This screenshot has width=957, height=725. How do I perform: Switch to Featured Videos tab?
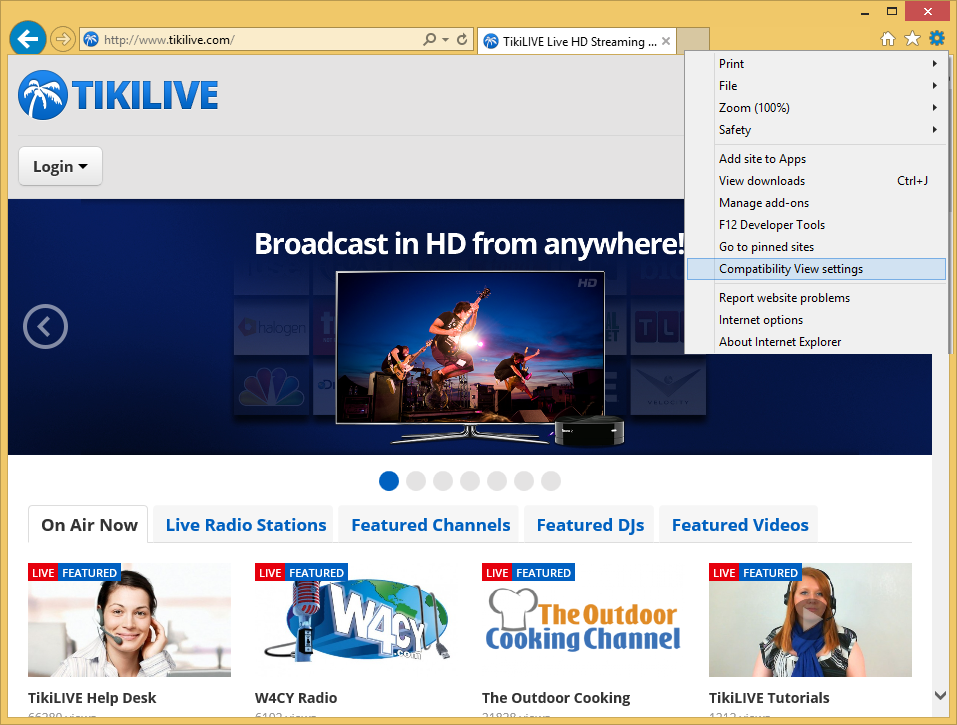[x=740, y=525]
